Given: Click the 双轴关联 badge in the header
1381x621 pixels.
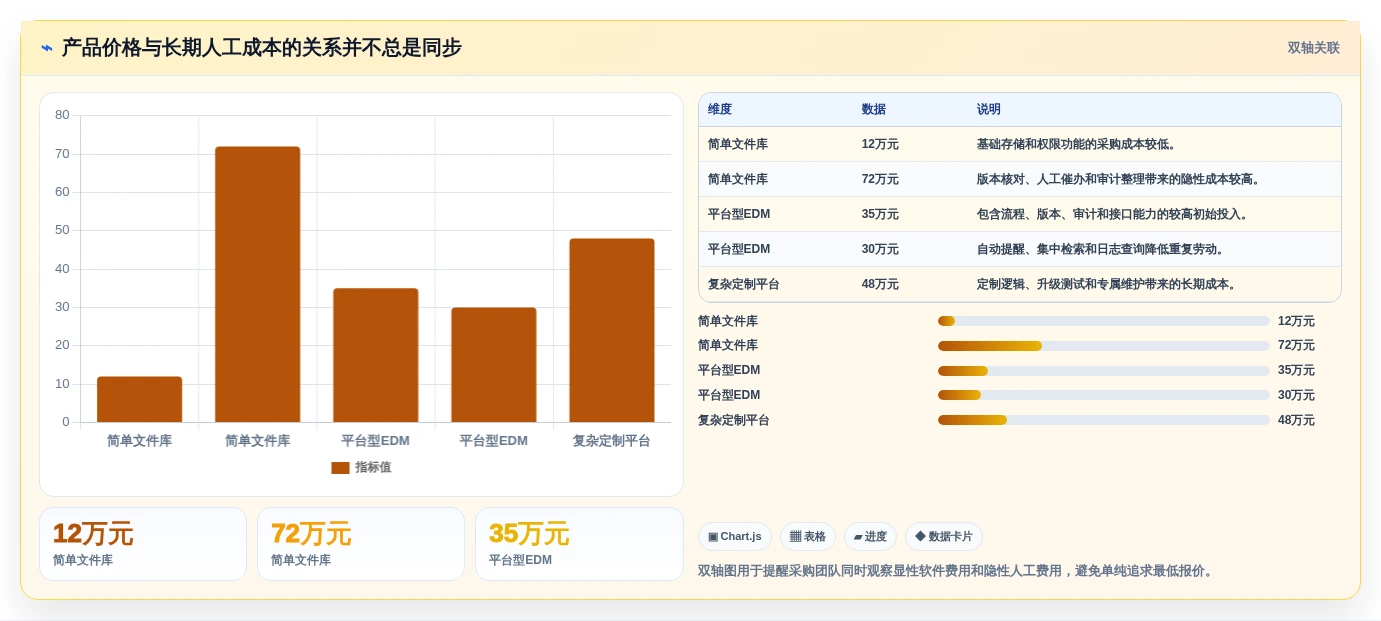Looking at the screenshot, I should point(1313,48).
